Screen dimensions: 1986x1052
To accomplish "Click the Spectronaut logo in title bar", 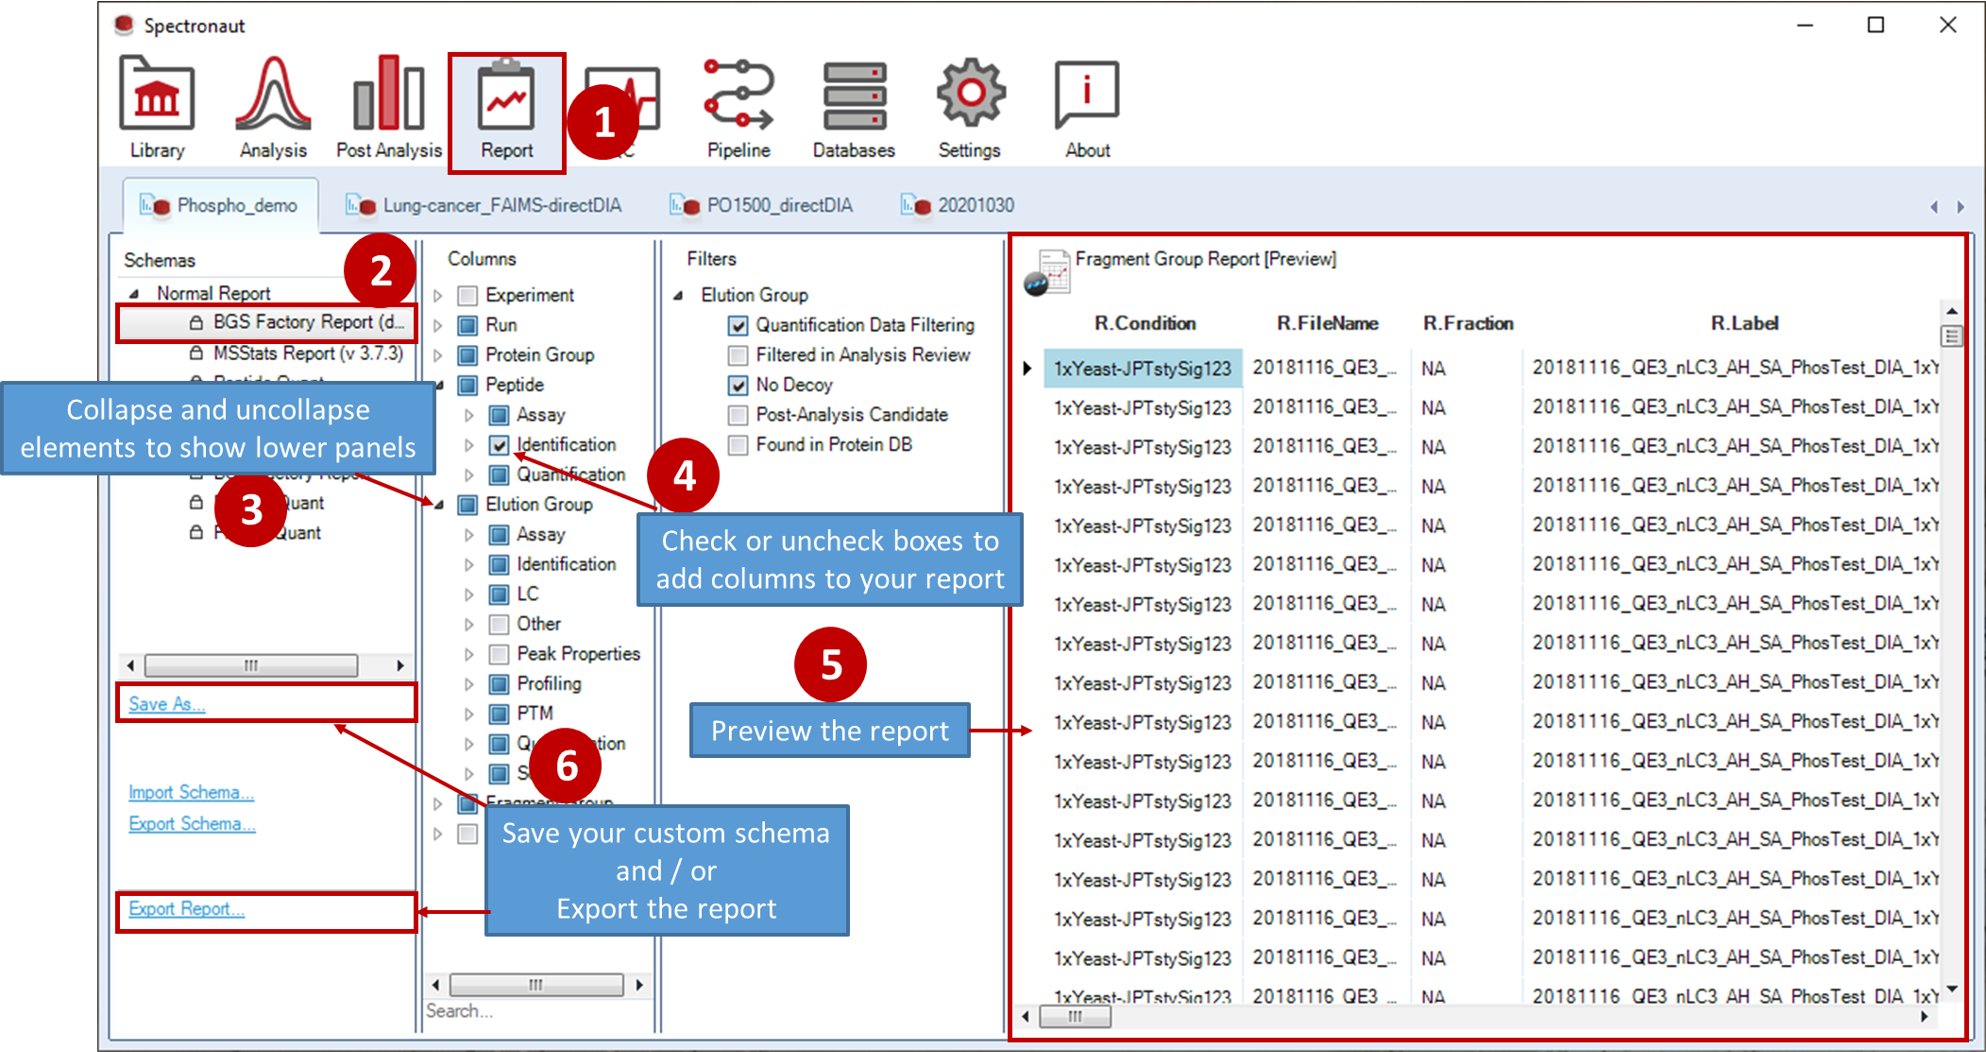I will coord(124,25).
